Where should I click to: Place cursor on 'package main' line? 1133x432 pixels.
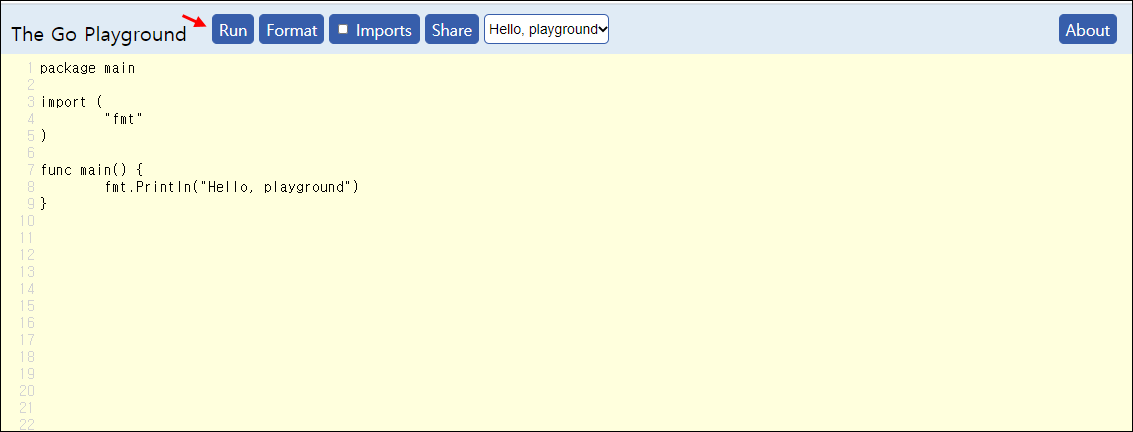(x=87, y=69)
